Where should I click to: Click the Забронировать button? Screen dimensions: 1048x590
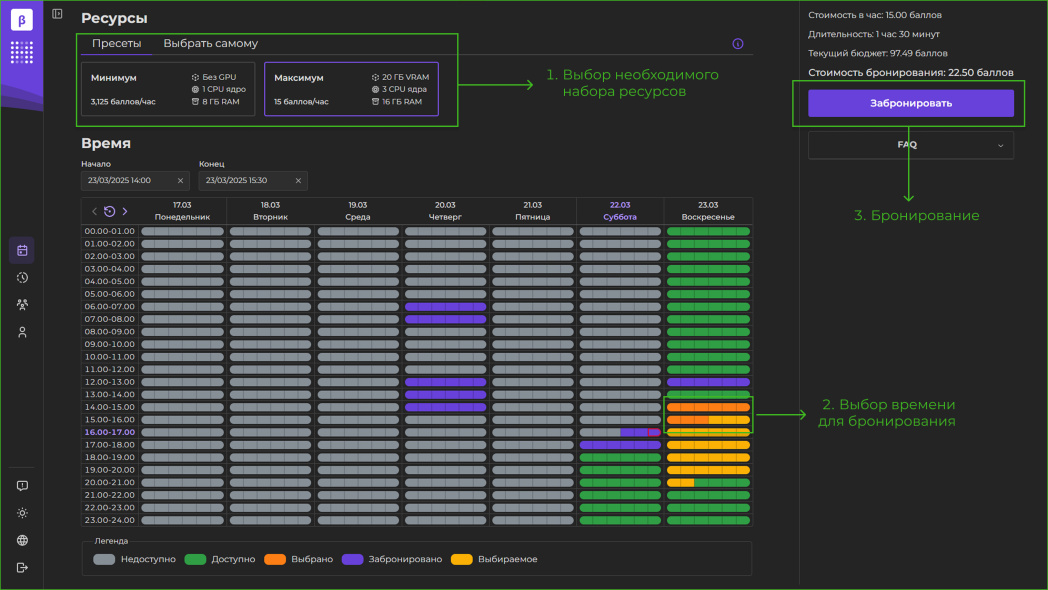point(910,103)
